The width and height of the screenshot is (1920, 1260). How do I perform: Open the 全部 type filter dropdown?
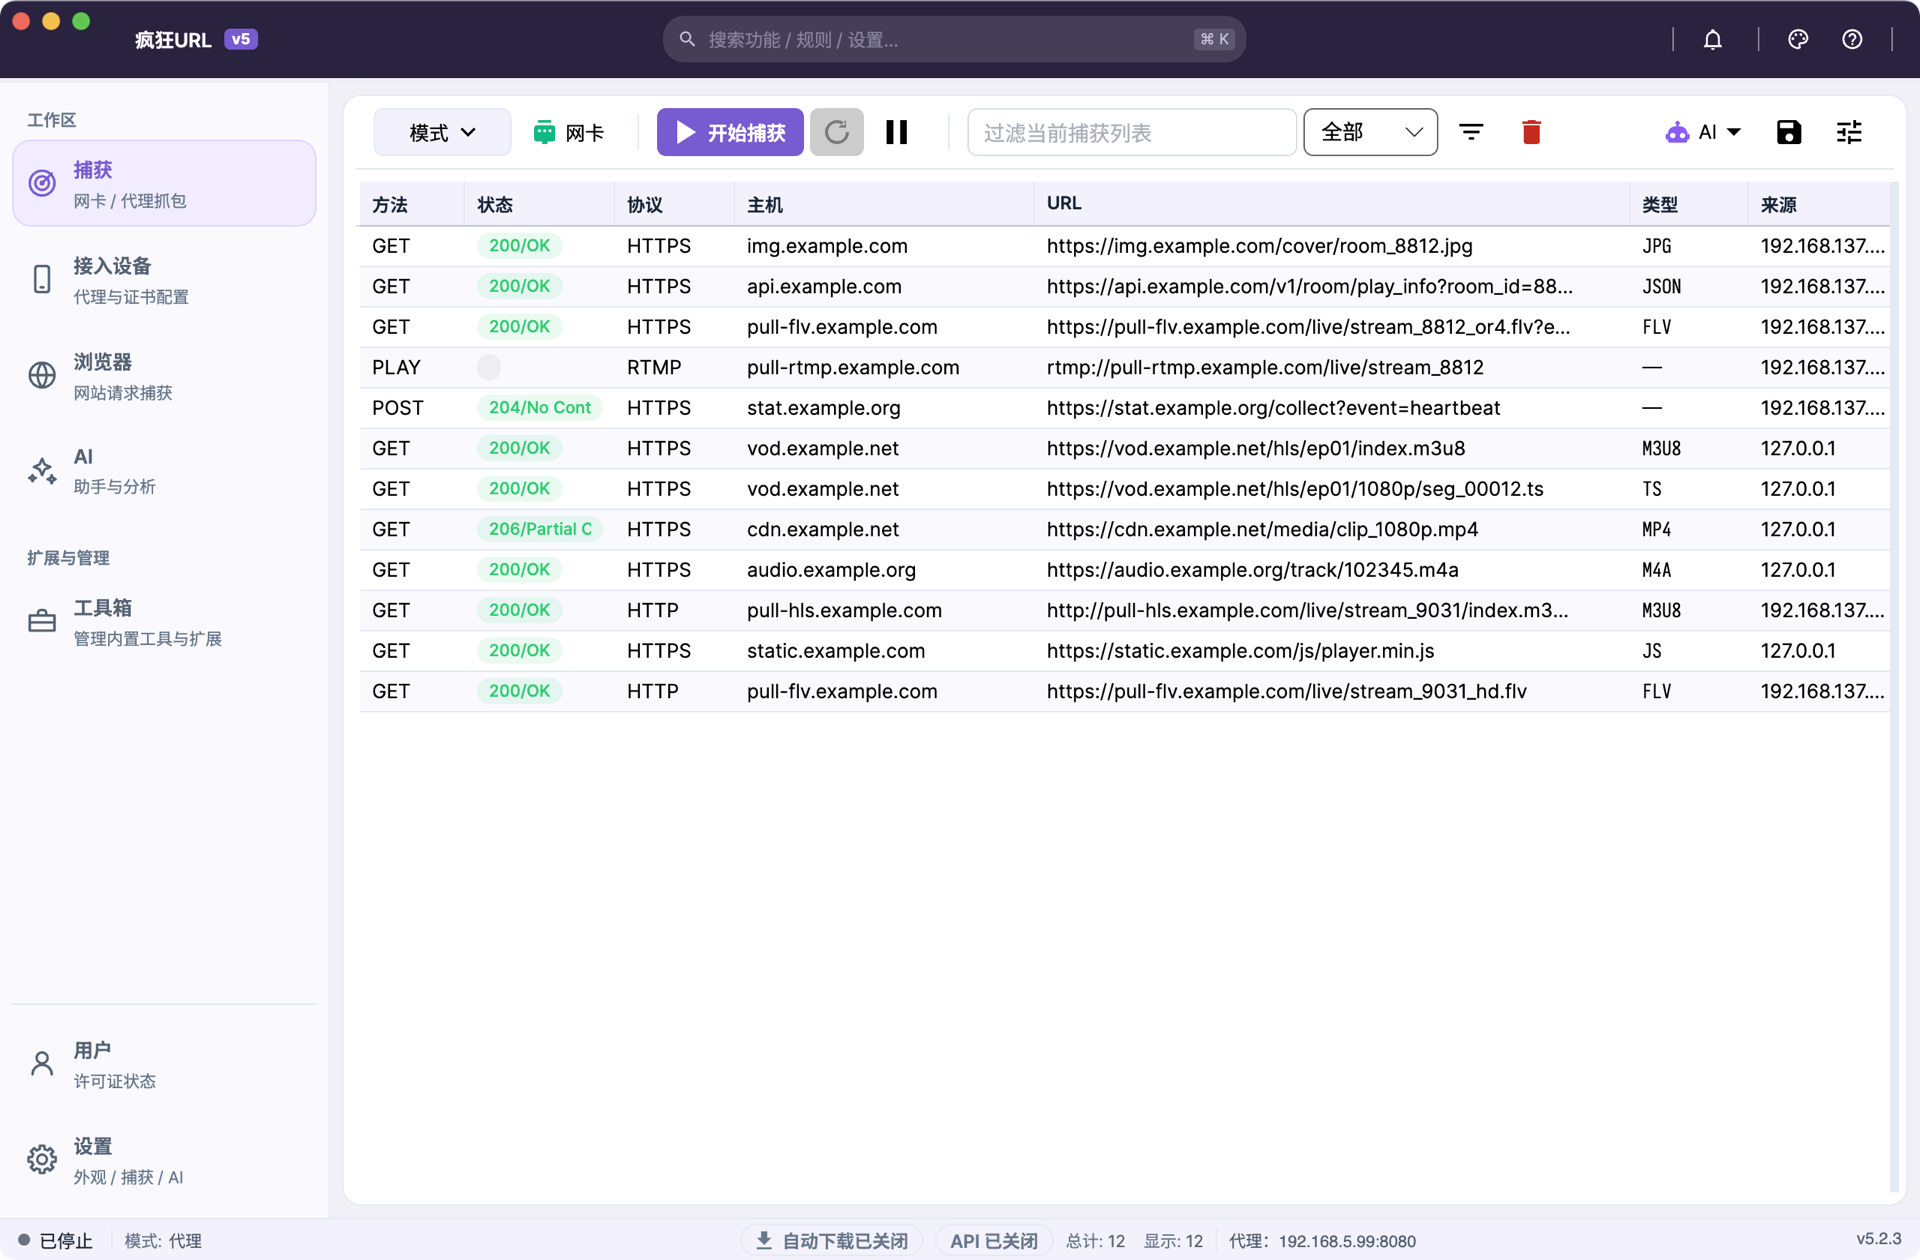1370,132
